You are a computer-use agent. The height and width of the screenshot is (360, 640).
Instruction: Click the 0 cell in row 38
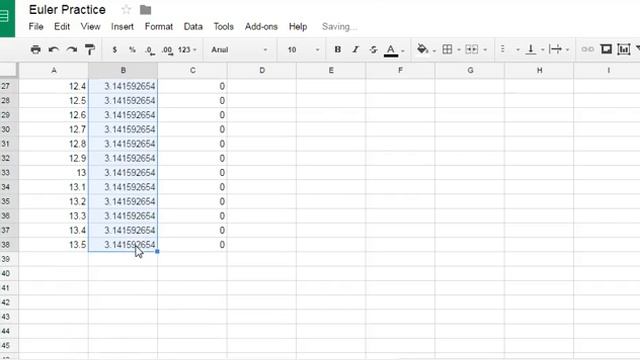(x=193, y=244)
